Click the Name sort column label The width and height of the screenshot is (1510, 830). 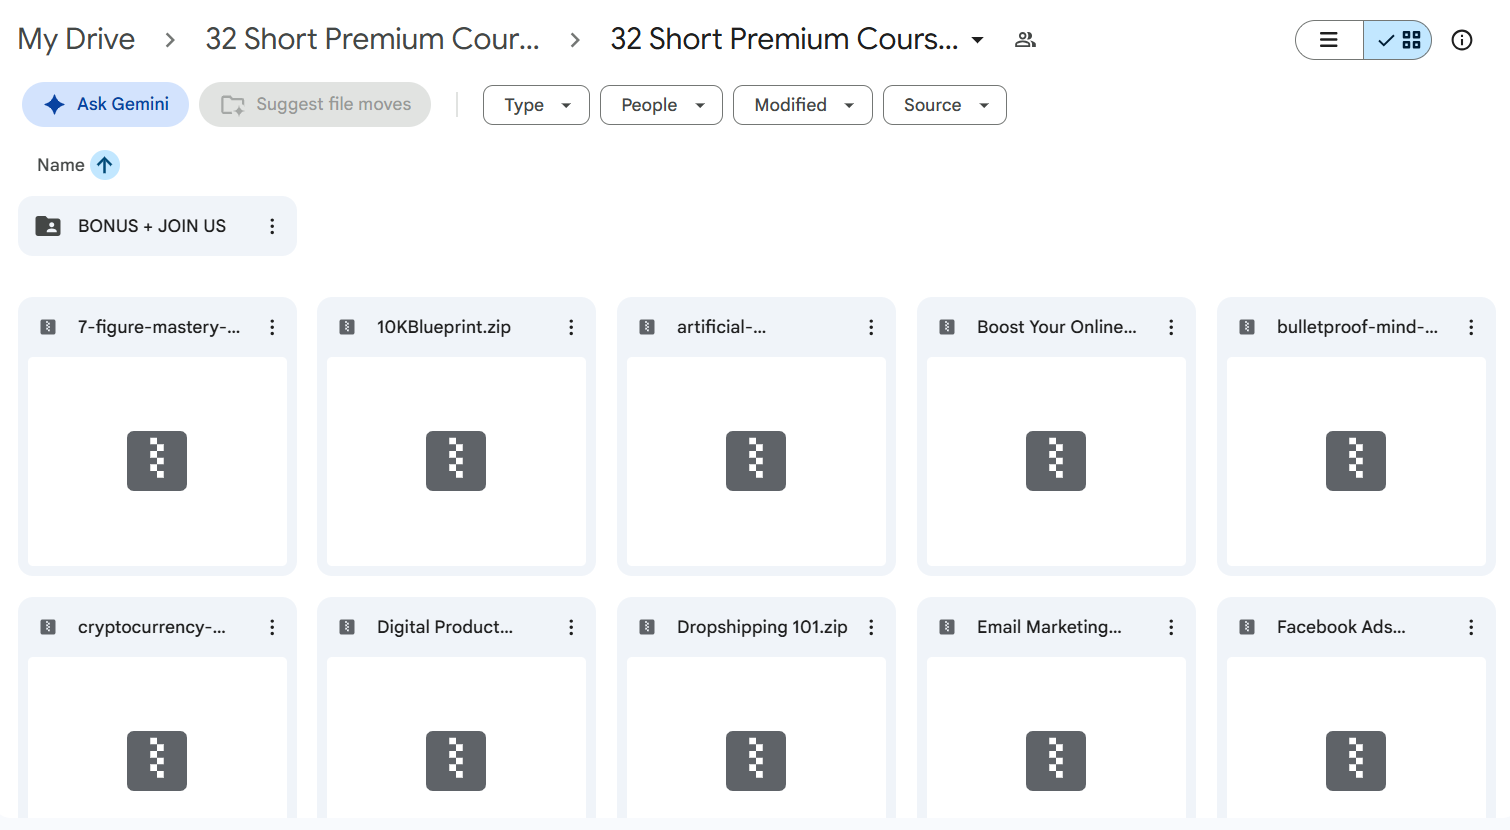click(x=61, y=165)
